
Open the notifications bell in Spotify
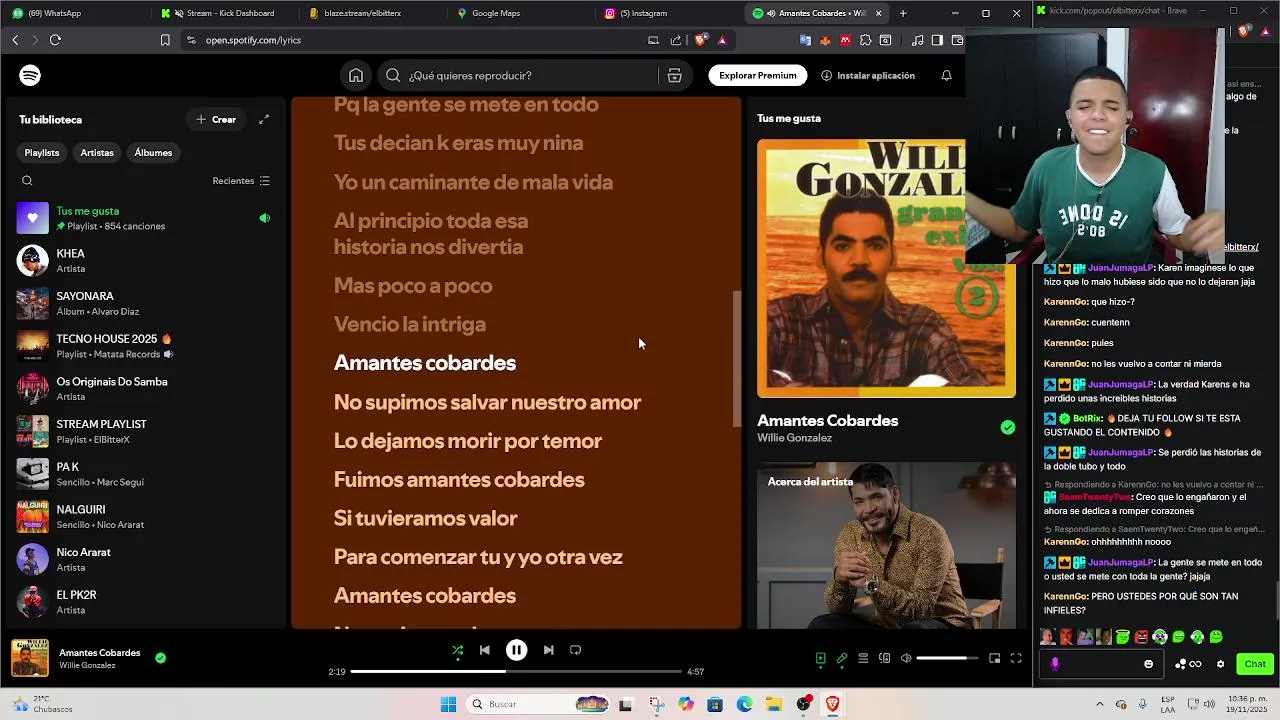click(x=946, y=76)
